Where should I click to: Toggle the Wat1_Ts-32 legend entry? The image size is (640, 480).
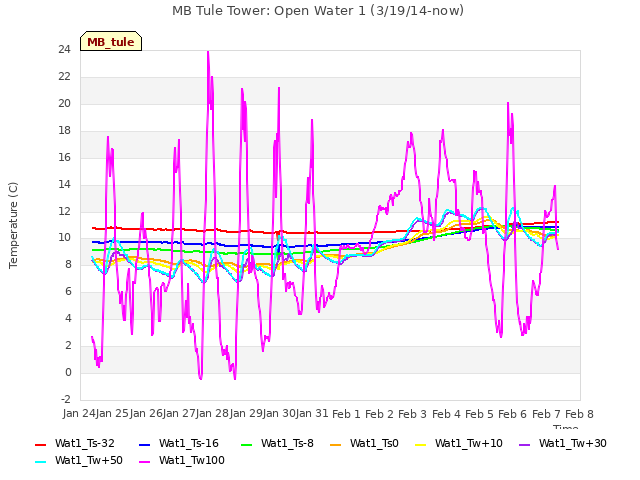[75, 444]
